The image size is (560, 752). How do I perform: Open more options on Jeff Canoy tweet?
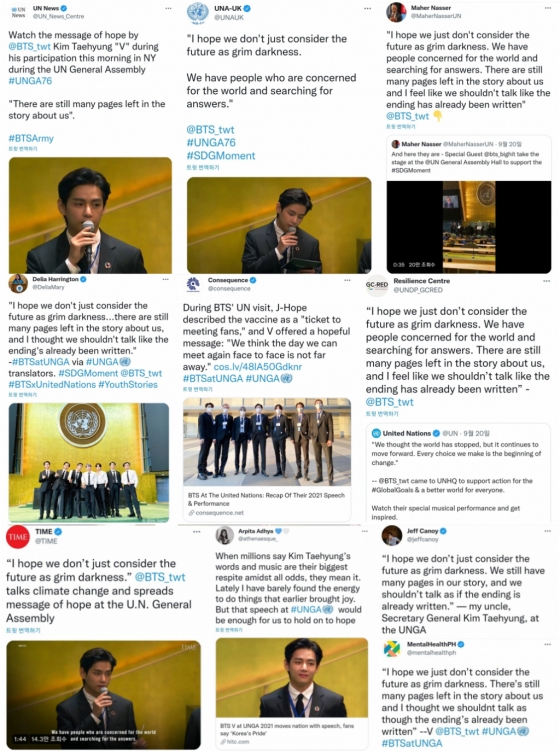point(547,531)
